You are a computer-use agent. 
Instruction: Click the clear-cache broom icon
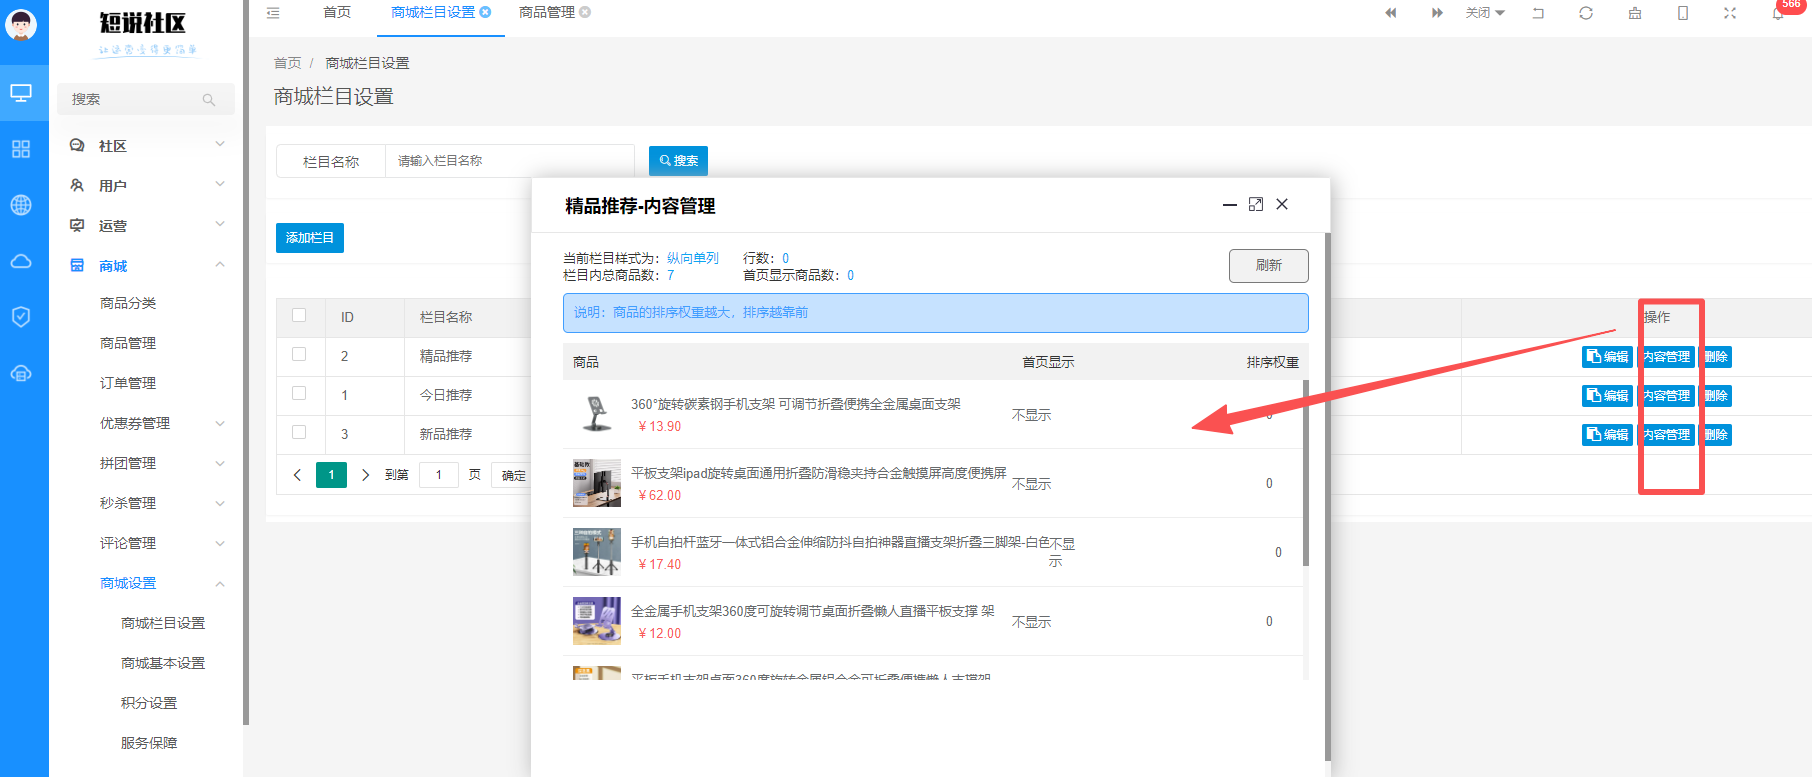[1635, 13]
